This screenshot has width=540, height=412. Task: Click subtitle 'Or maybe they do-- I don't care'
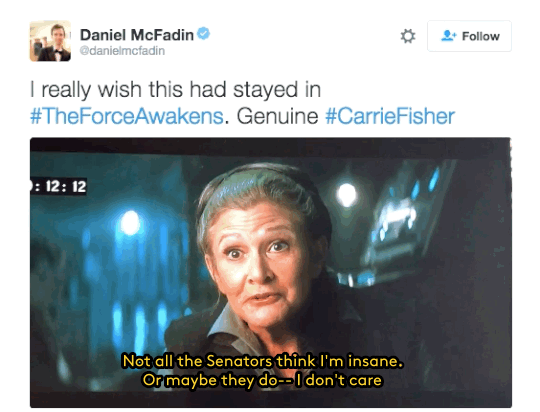[x=262, y=380]
